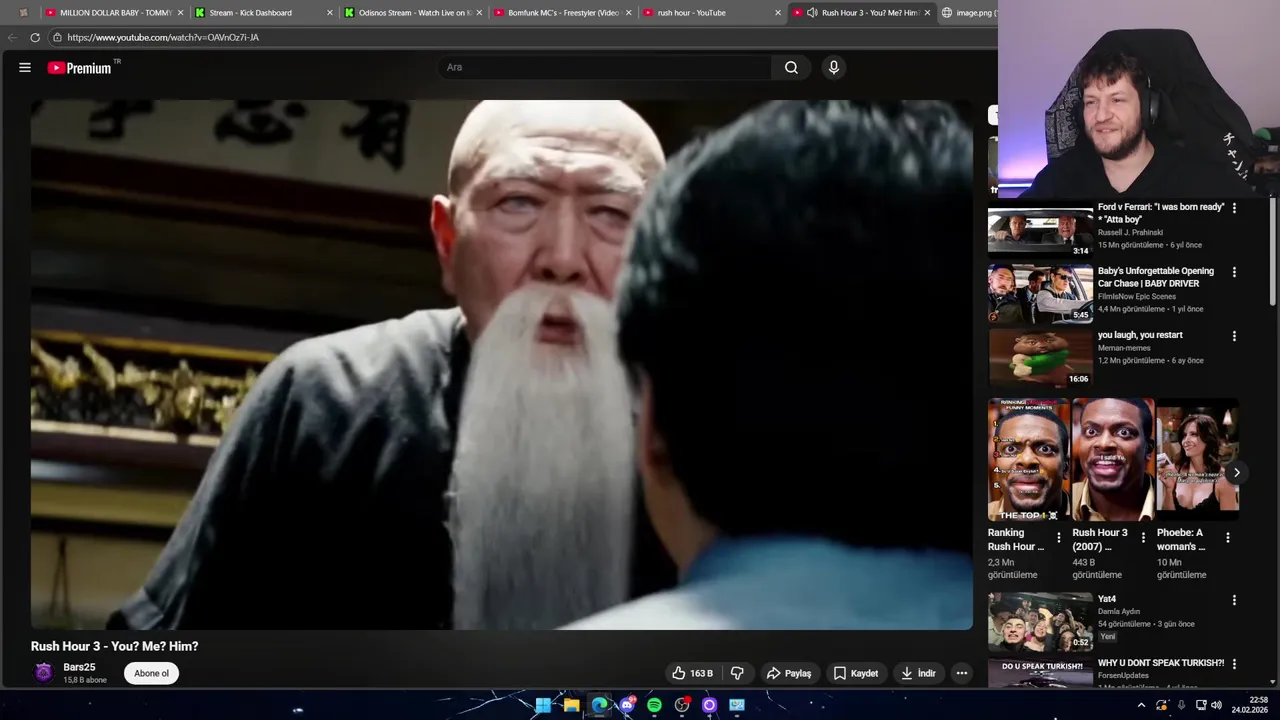Click Russell J. Prahinski channel name
The height and width of the screenshot is (720, 1280).
click(1130, 232)
